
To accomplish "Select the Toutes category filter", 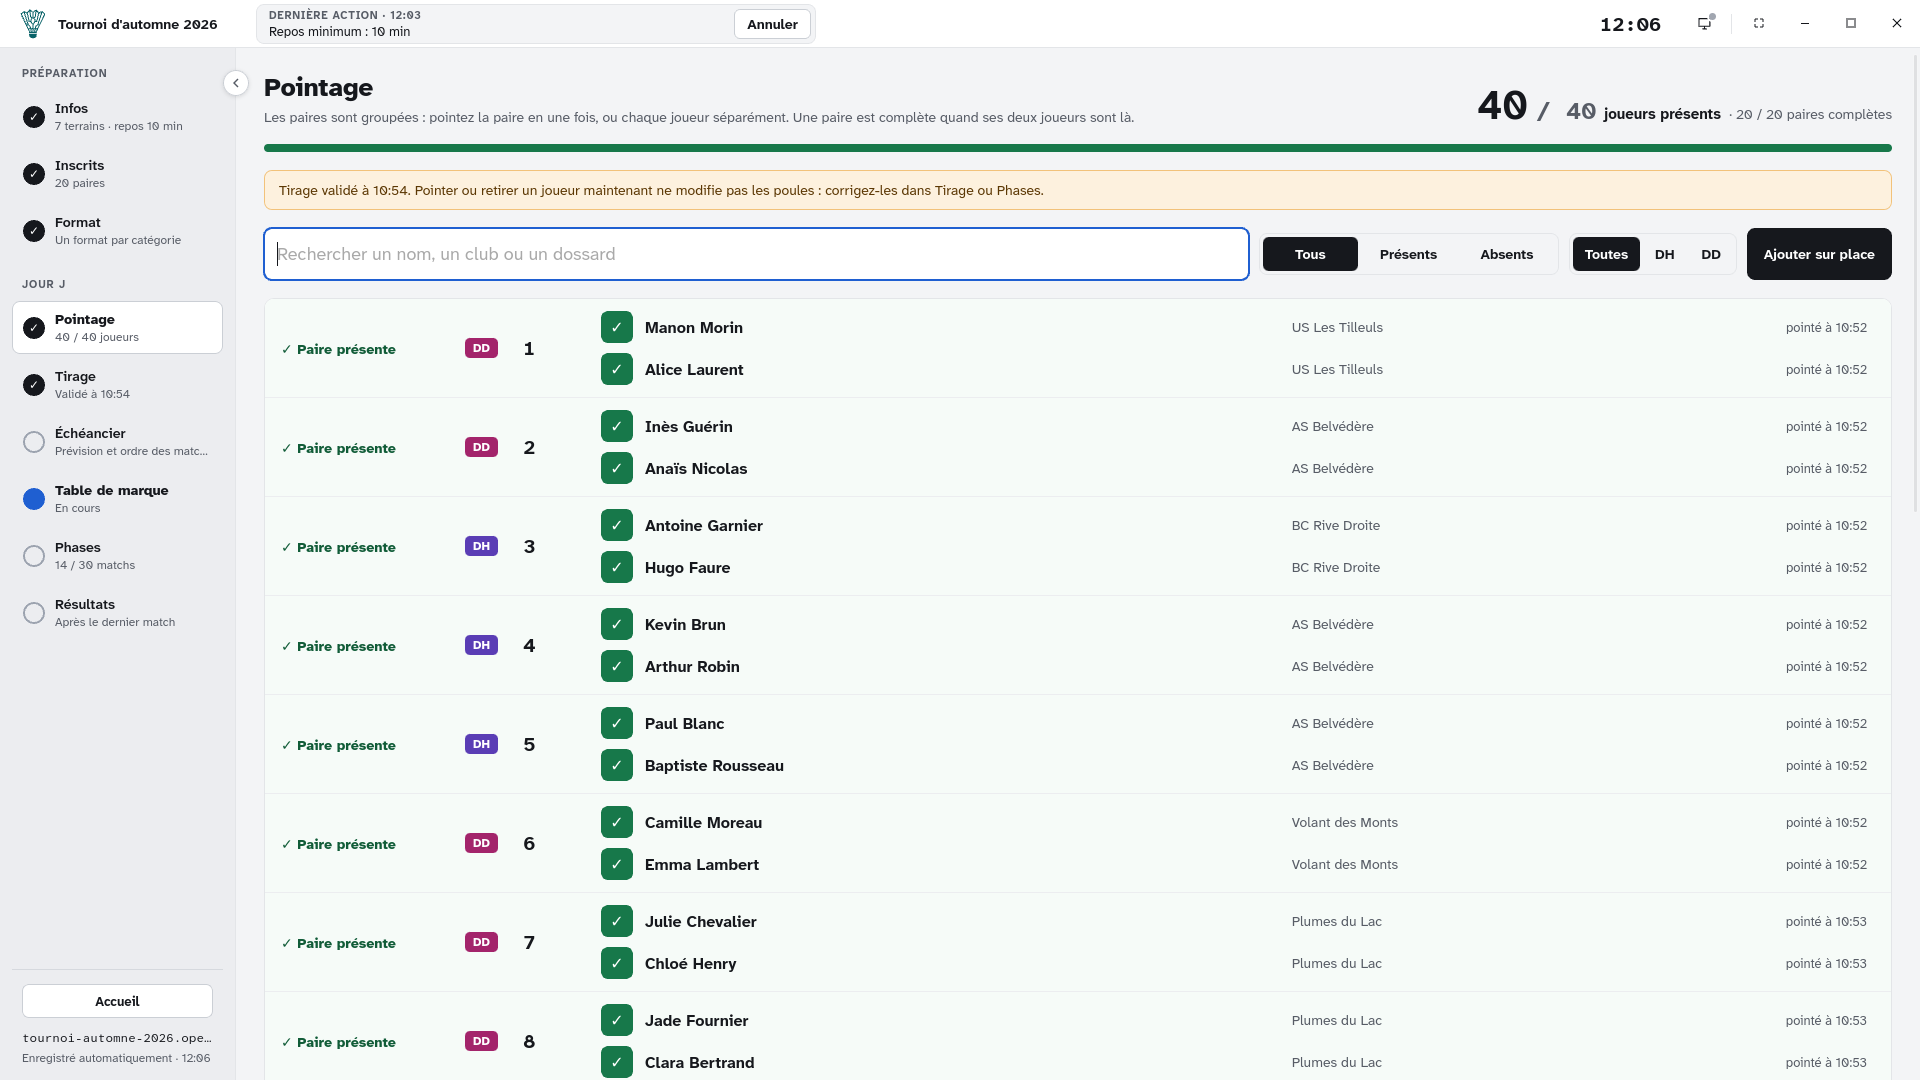I will pyautogui.click(x=1606, y=254).
